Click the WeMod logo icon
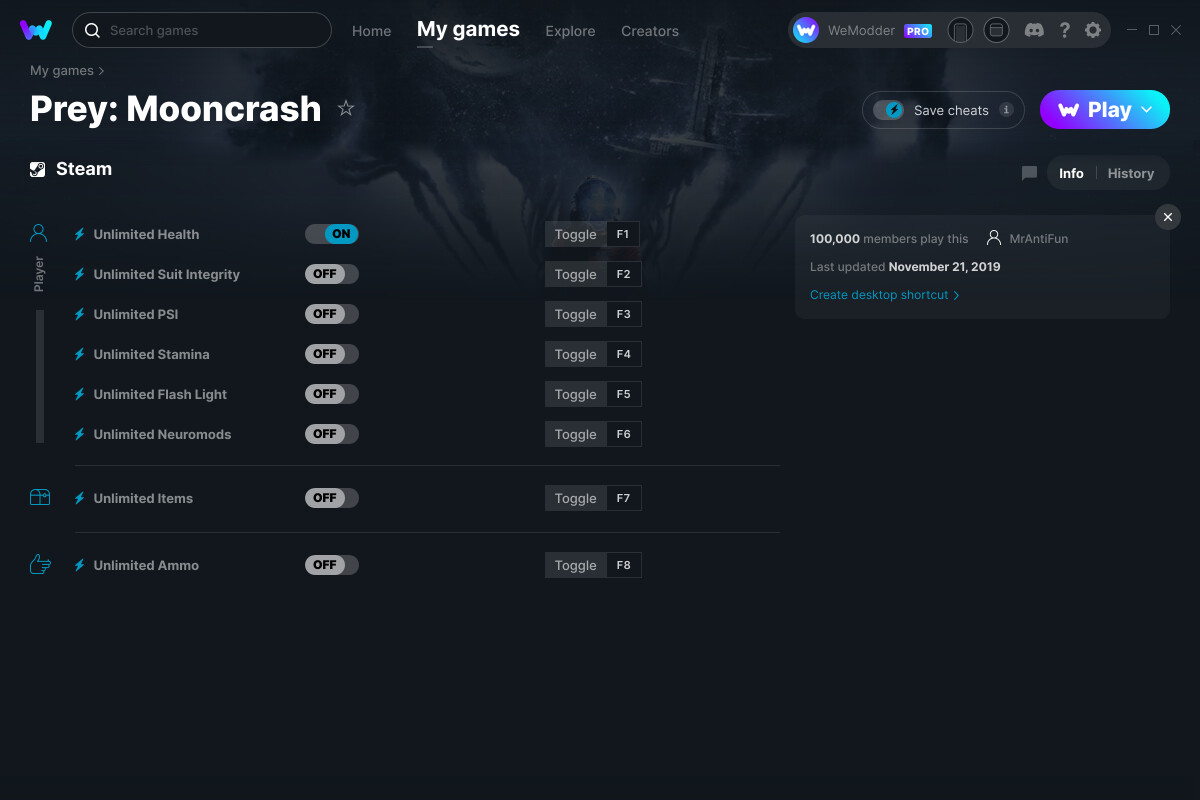 pos(36,30)
